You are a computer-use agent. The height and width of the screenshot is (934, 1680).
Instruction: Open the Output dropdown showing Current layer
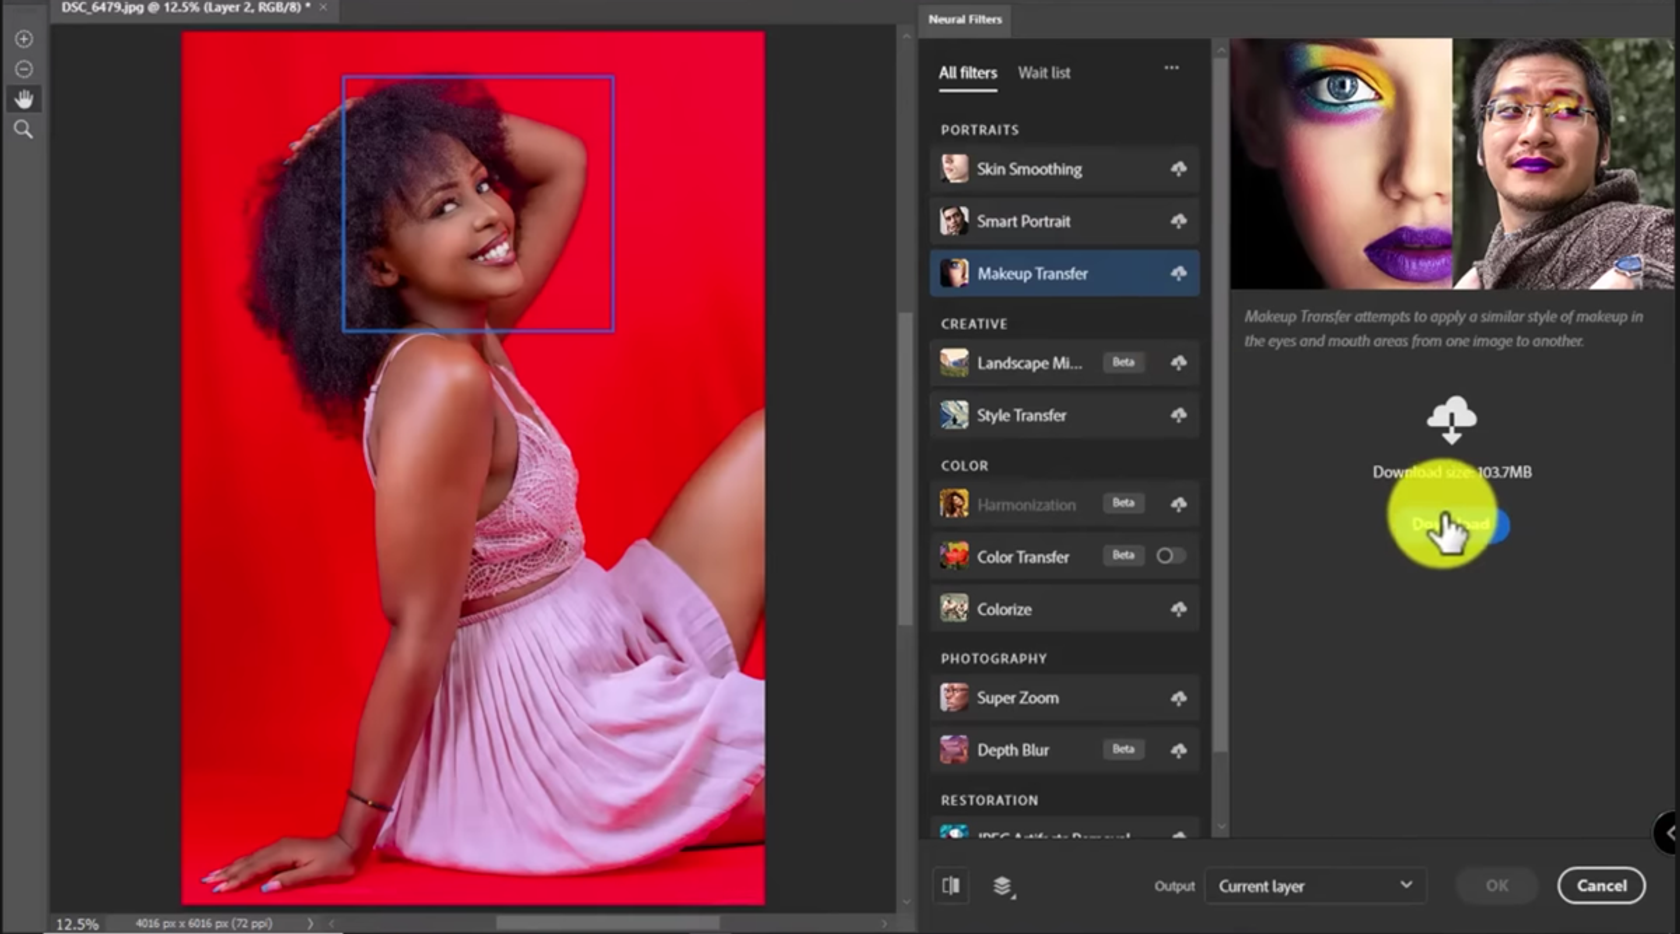(x=1314, y=886)
